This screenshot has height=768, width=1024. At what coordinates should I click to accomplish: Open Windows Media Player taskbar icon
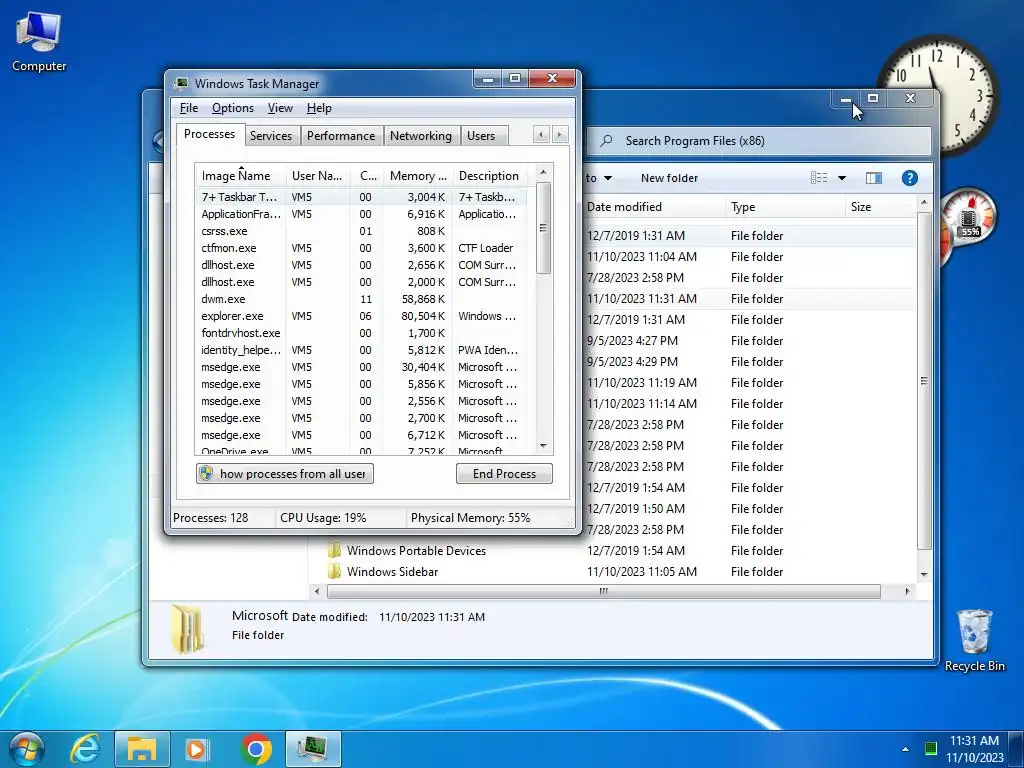pos(197,749)
